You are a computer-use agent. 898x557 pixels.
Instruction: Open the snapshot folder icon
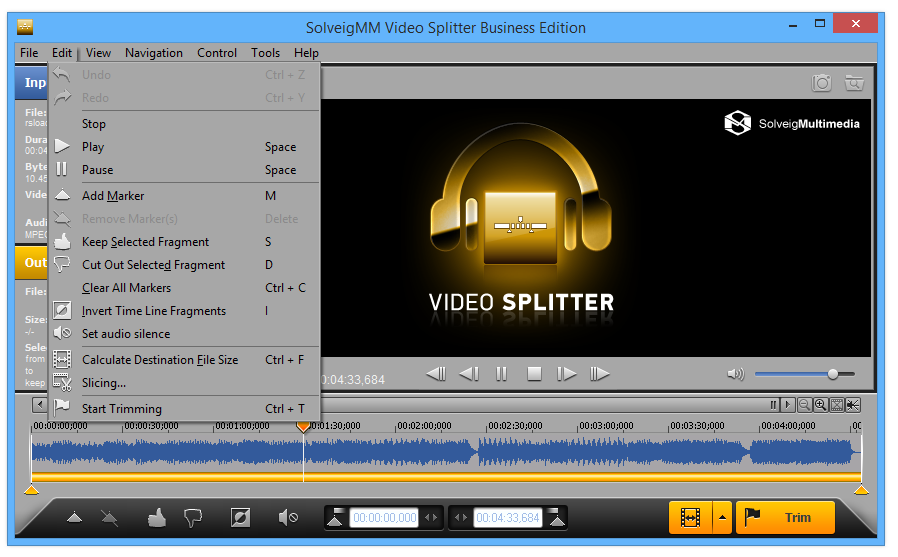pyautogui.click(x=854, y=83)
